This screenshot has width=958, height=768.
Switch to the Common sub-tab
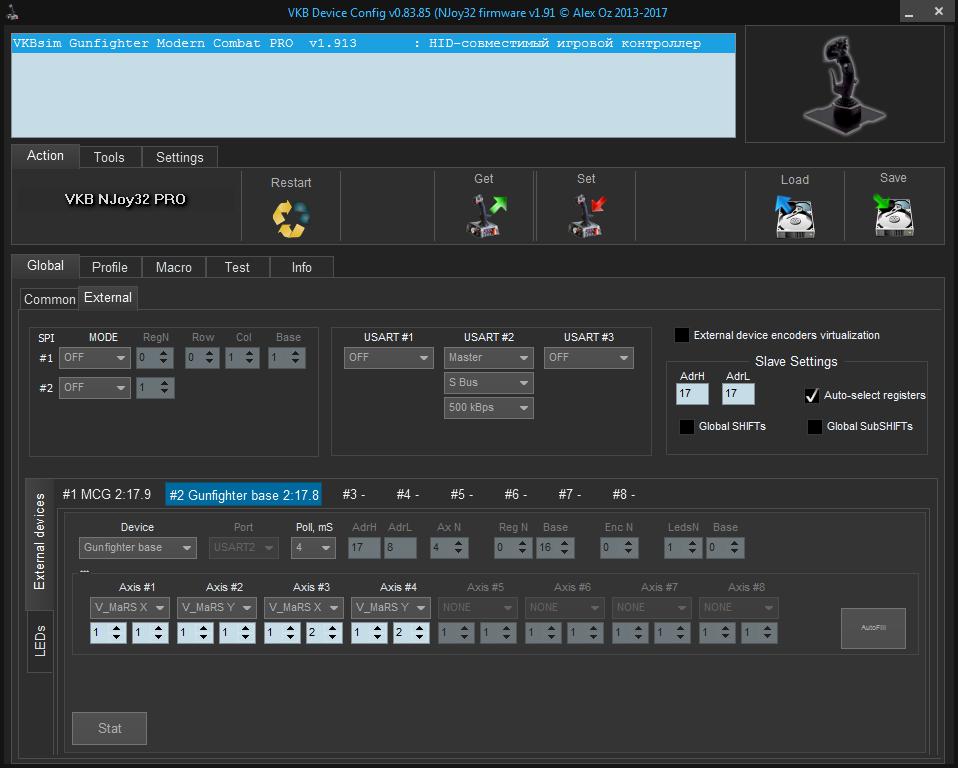click(49, 299)
